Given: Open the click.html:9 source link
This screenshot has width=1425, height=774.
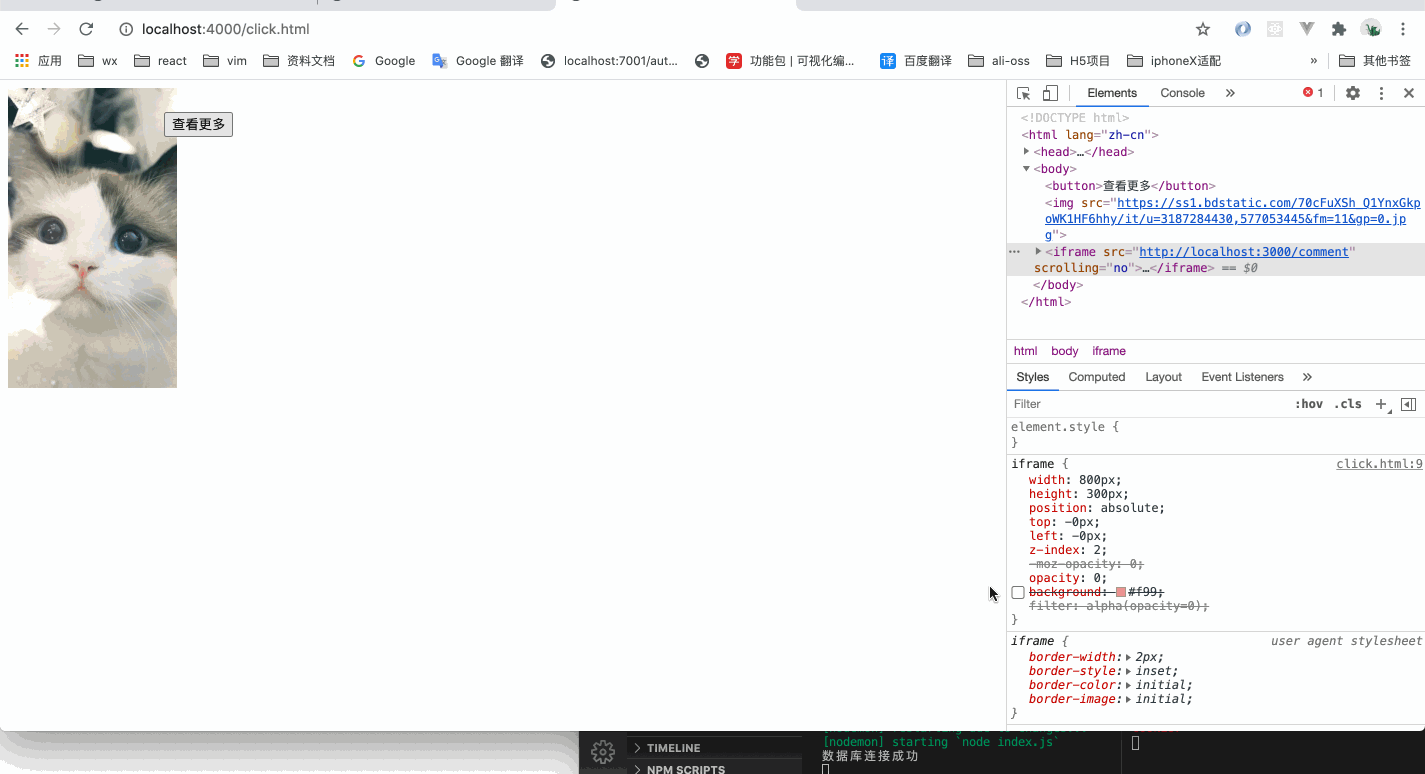Looking at the screenshot, I should pyautogui.click(x=1379, y=463).
